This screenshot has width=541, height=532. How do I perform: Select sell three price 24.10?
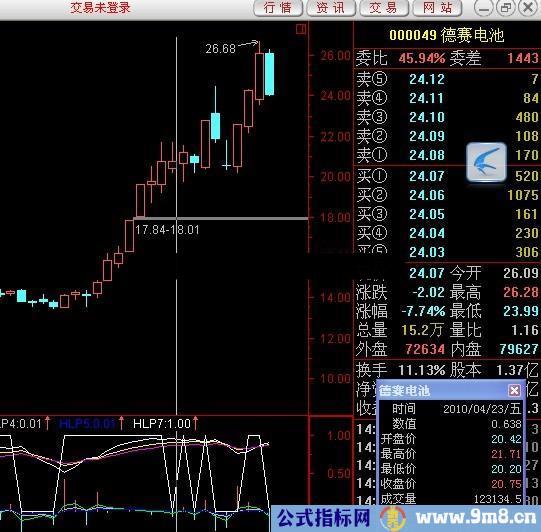[x=427, y=117]
